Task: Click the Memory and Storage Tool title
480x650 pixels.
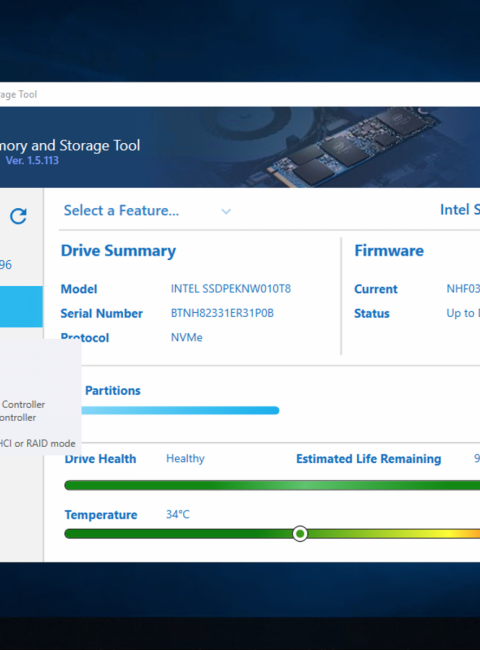Action: (70, 146)
